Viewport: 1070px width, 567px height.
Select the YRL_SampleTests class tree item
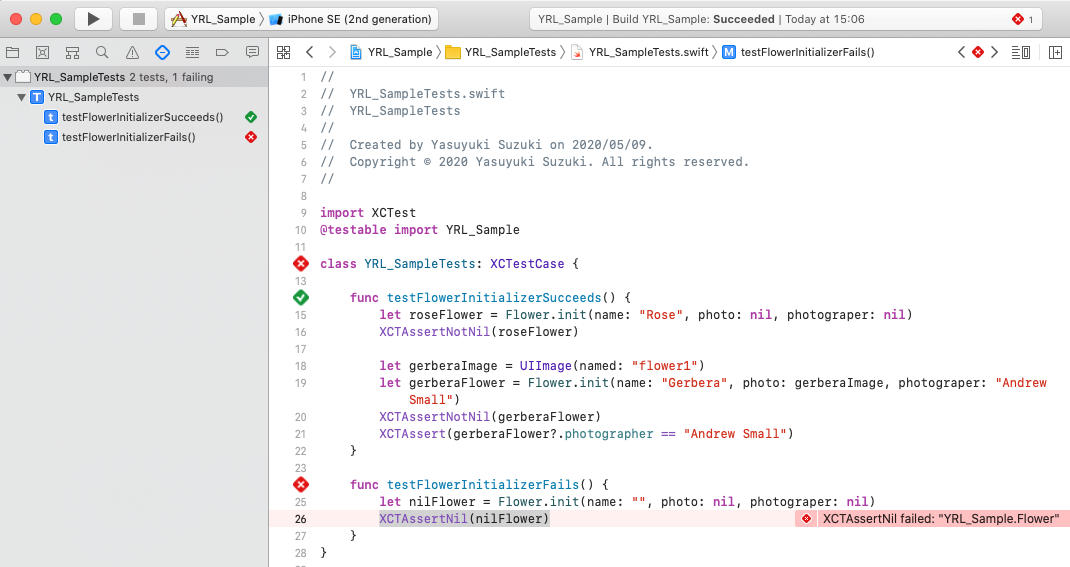[93, 98]
